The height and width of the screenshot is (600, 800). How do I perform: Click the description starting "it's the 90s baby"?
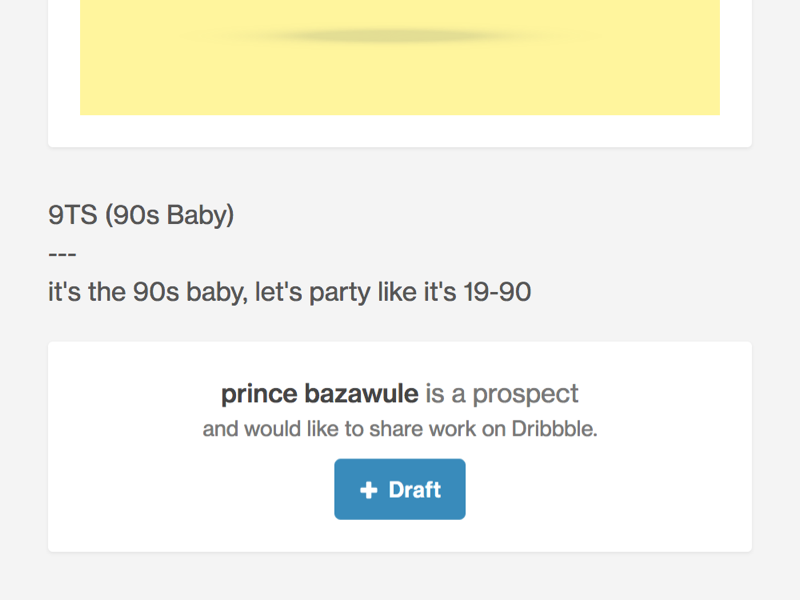coord(289,293)
